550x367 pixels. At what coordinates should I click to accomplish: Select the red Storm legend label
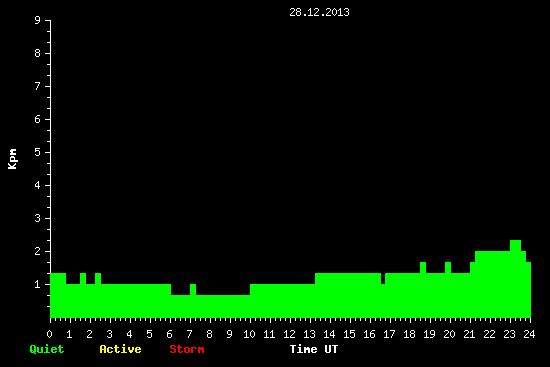(187, 349)
